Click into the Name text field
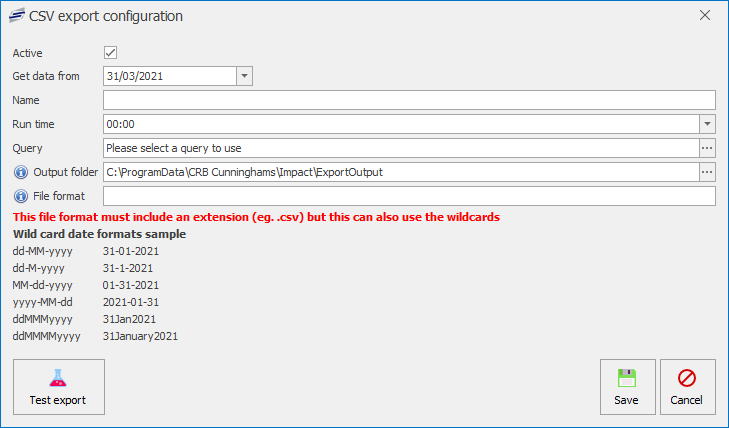The image size is (729, 428). [409, 100]
